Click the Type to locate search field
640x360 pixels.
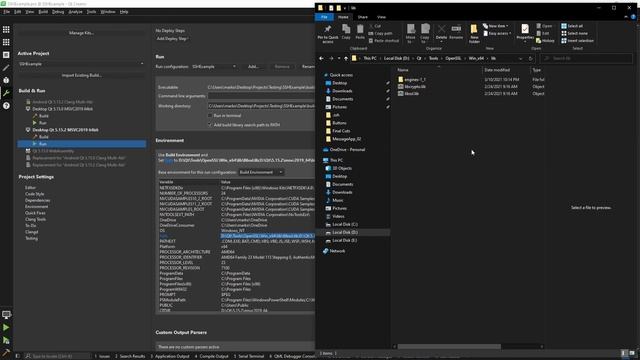tap(57, 356)
